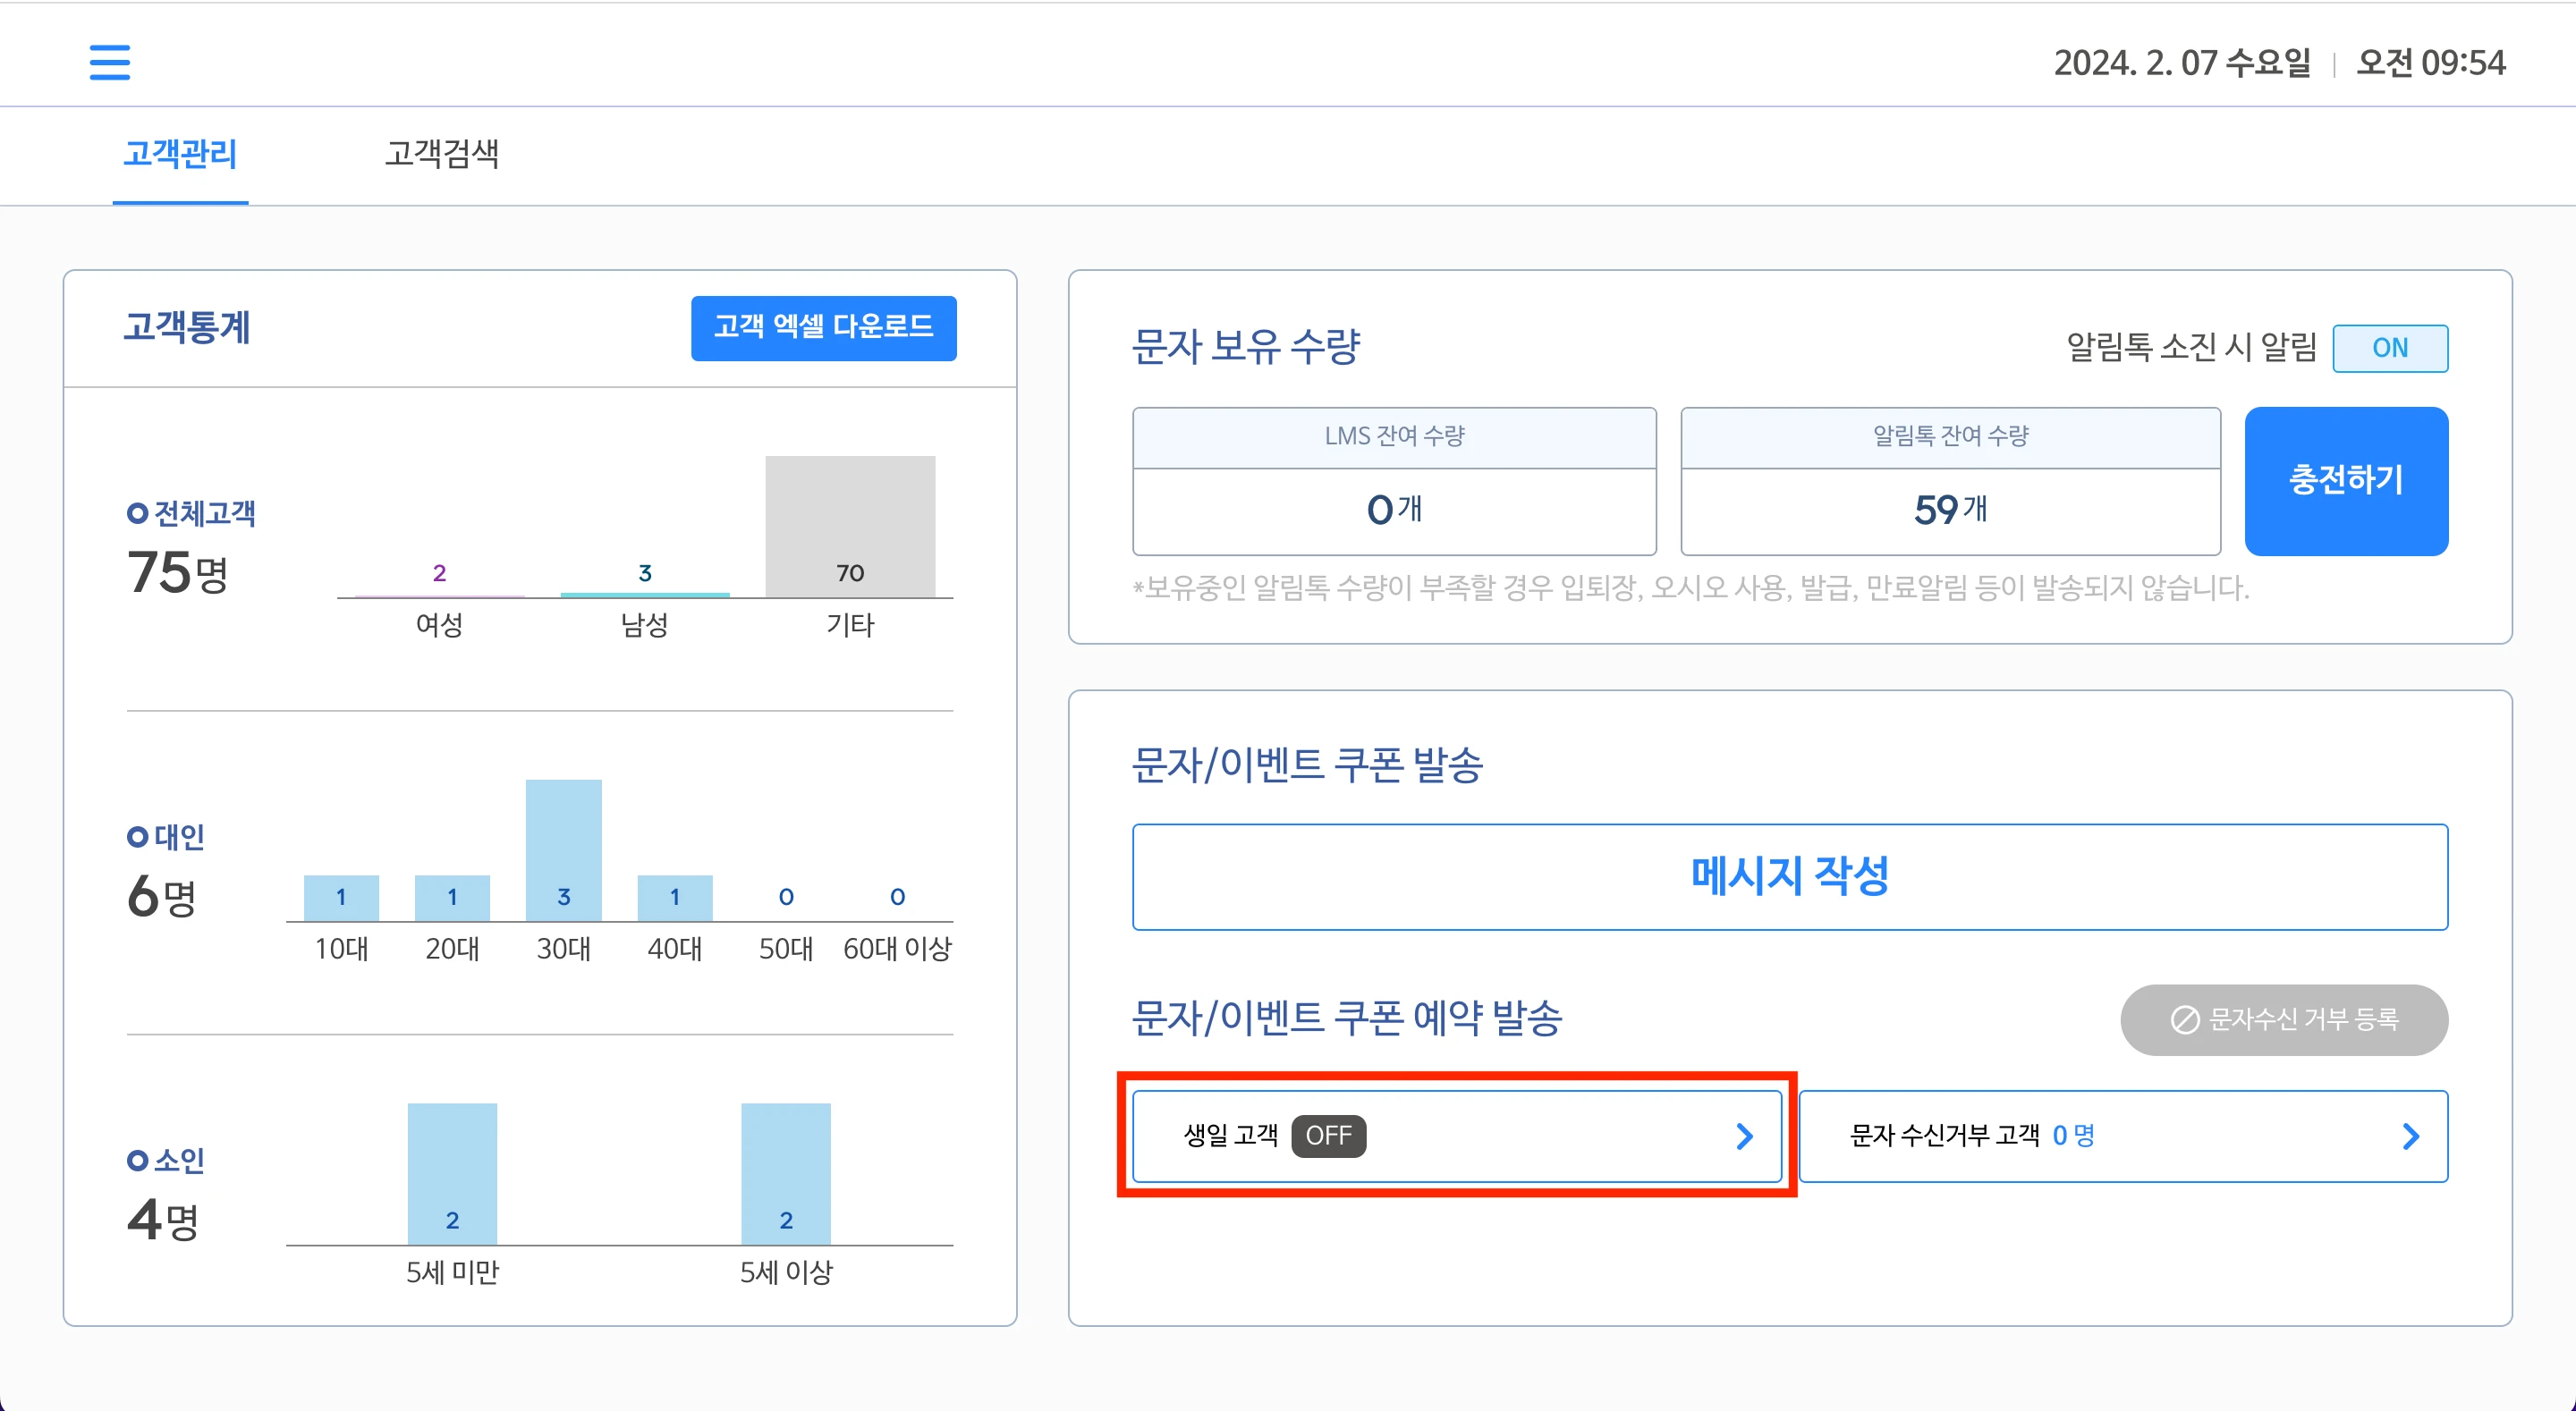Screen dimensions: 2576x1411
Task: Click the 문자/이벤트 쿠폰 예약 발송 heading
Action: tap(1346, 1018)
